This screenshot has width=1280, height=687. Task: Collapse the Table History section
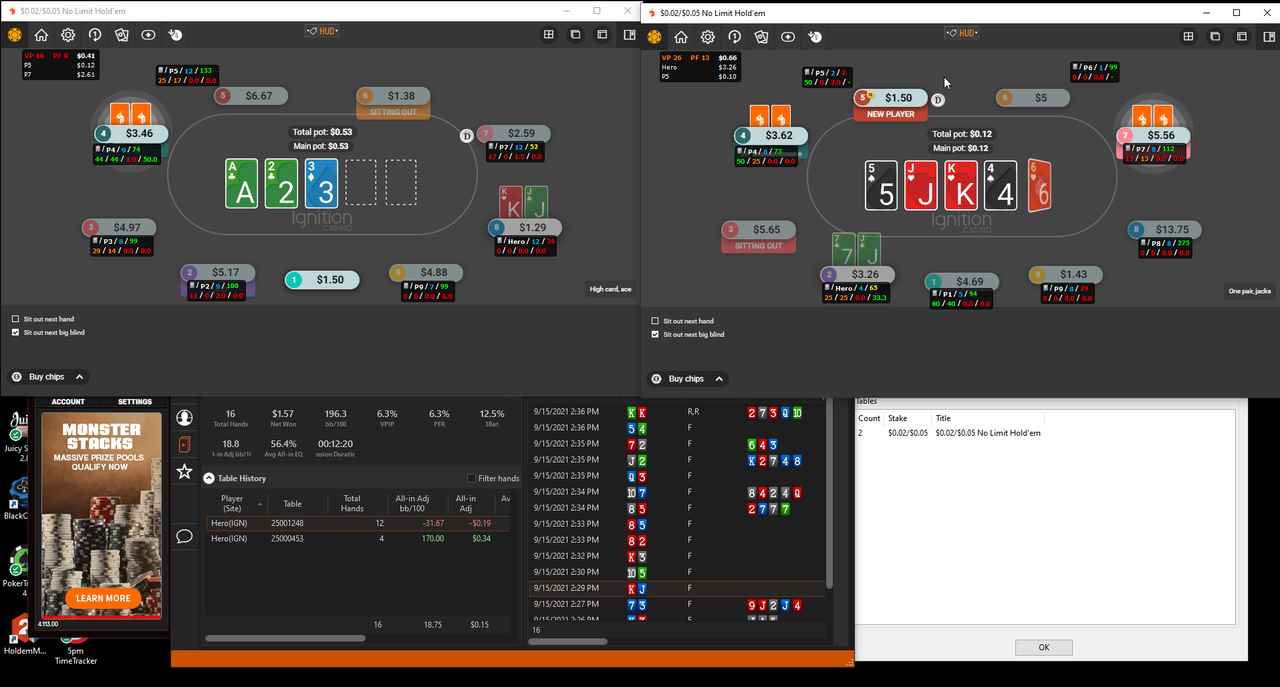pyautogui.click(x=209, y=478)
